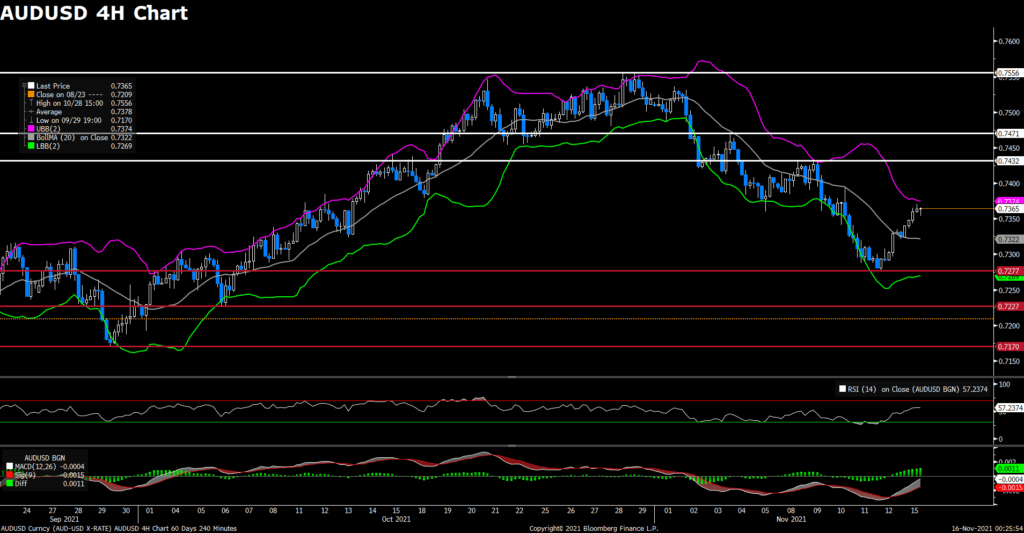Click the Oct 2021 date axis label
Screen dimensions: 1024x533
[396, 519]
